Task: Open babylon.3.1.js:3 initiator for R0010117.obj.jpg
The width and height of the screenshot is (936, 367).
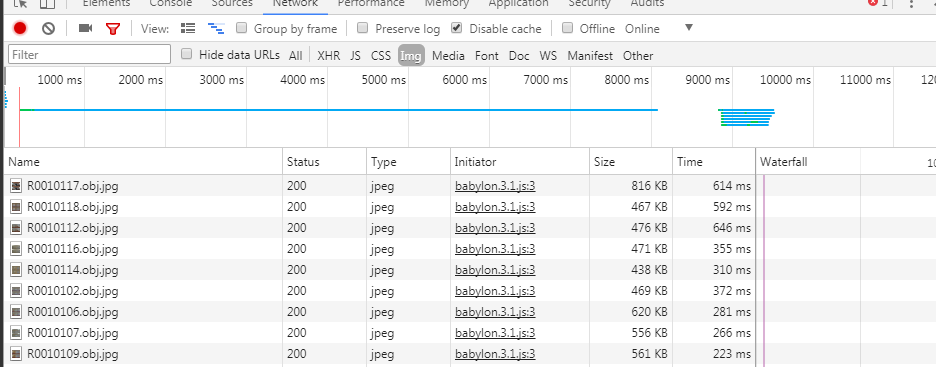Action: (495, 186)
